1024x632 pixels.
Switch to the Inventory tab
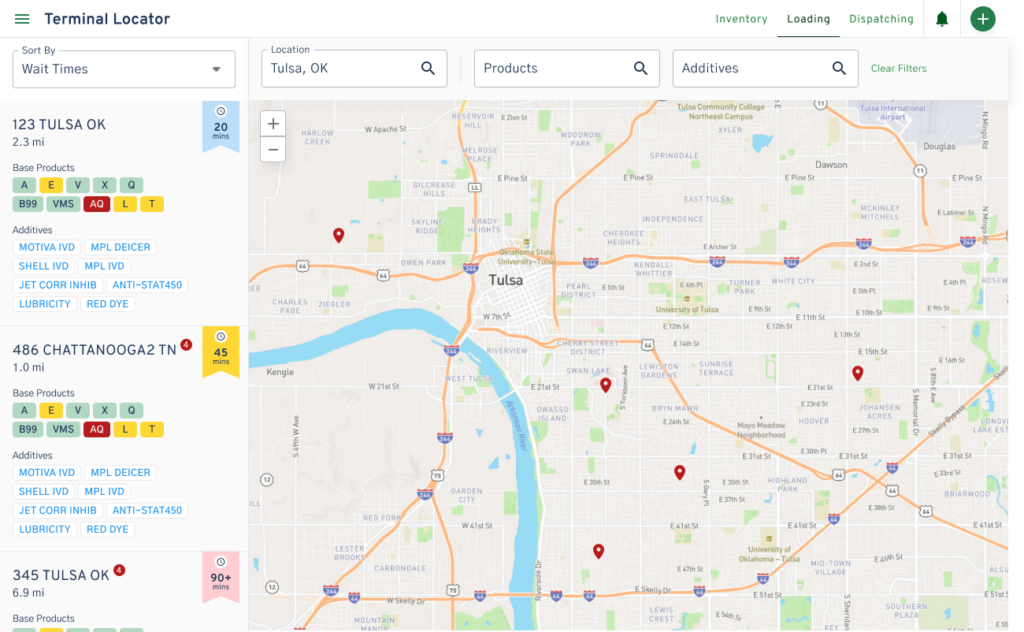pos(741,19)
